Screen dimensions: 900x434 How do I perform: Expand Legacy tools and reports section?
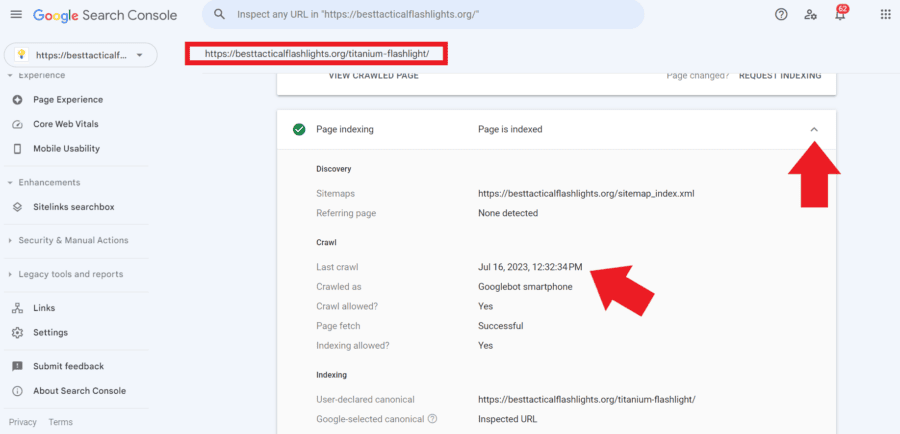(65, 274)
